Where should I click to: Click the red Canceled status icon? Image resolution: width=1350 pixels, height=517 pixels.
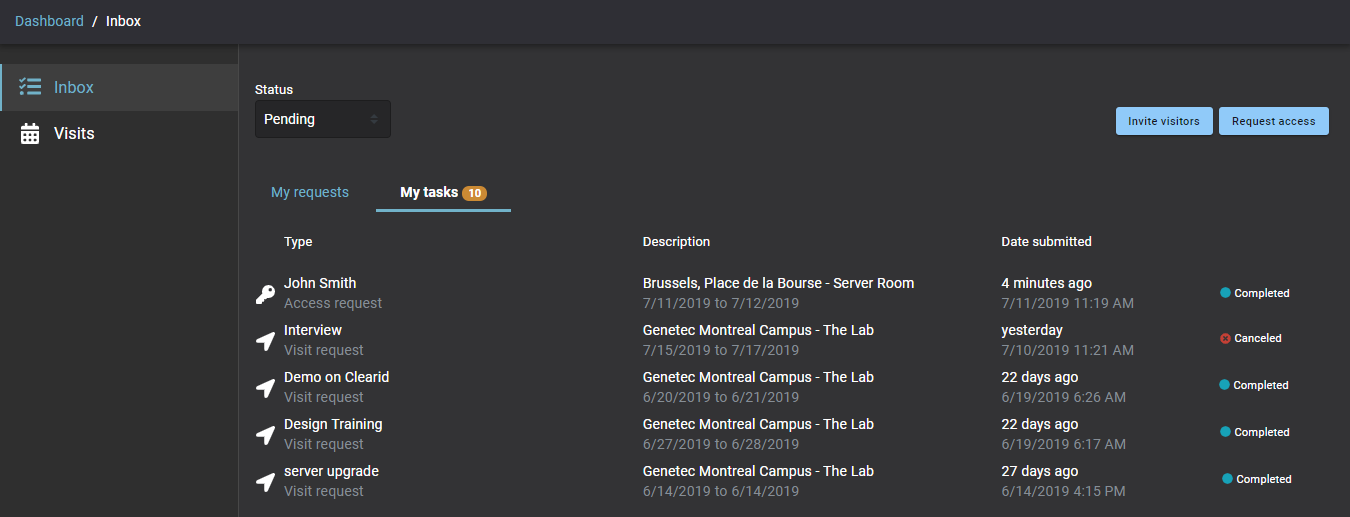point(1225,339)
